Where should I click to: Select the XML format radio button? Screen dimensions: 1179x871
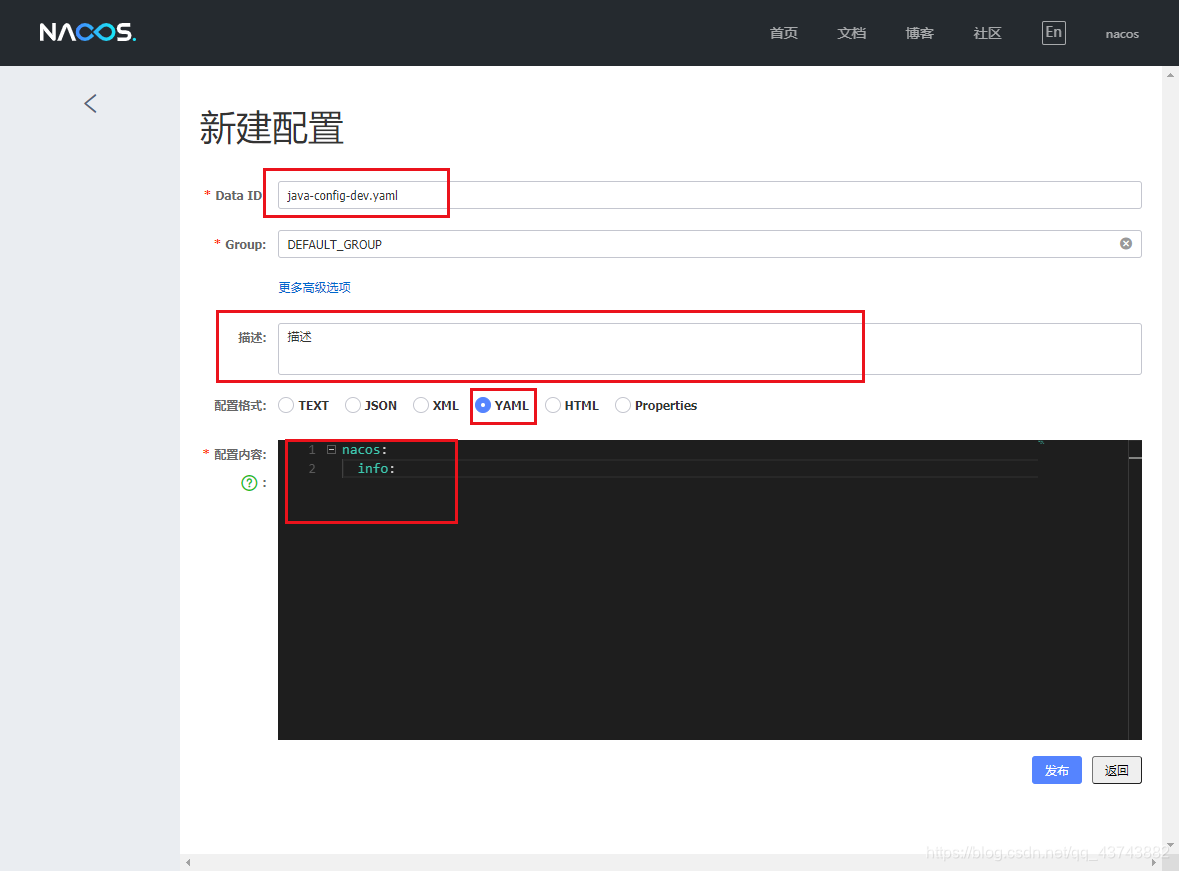(x=421, y=405)
